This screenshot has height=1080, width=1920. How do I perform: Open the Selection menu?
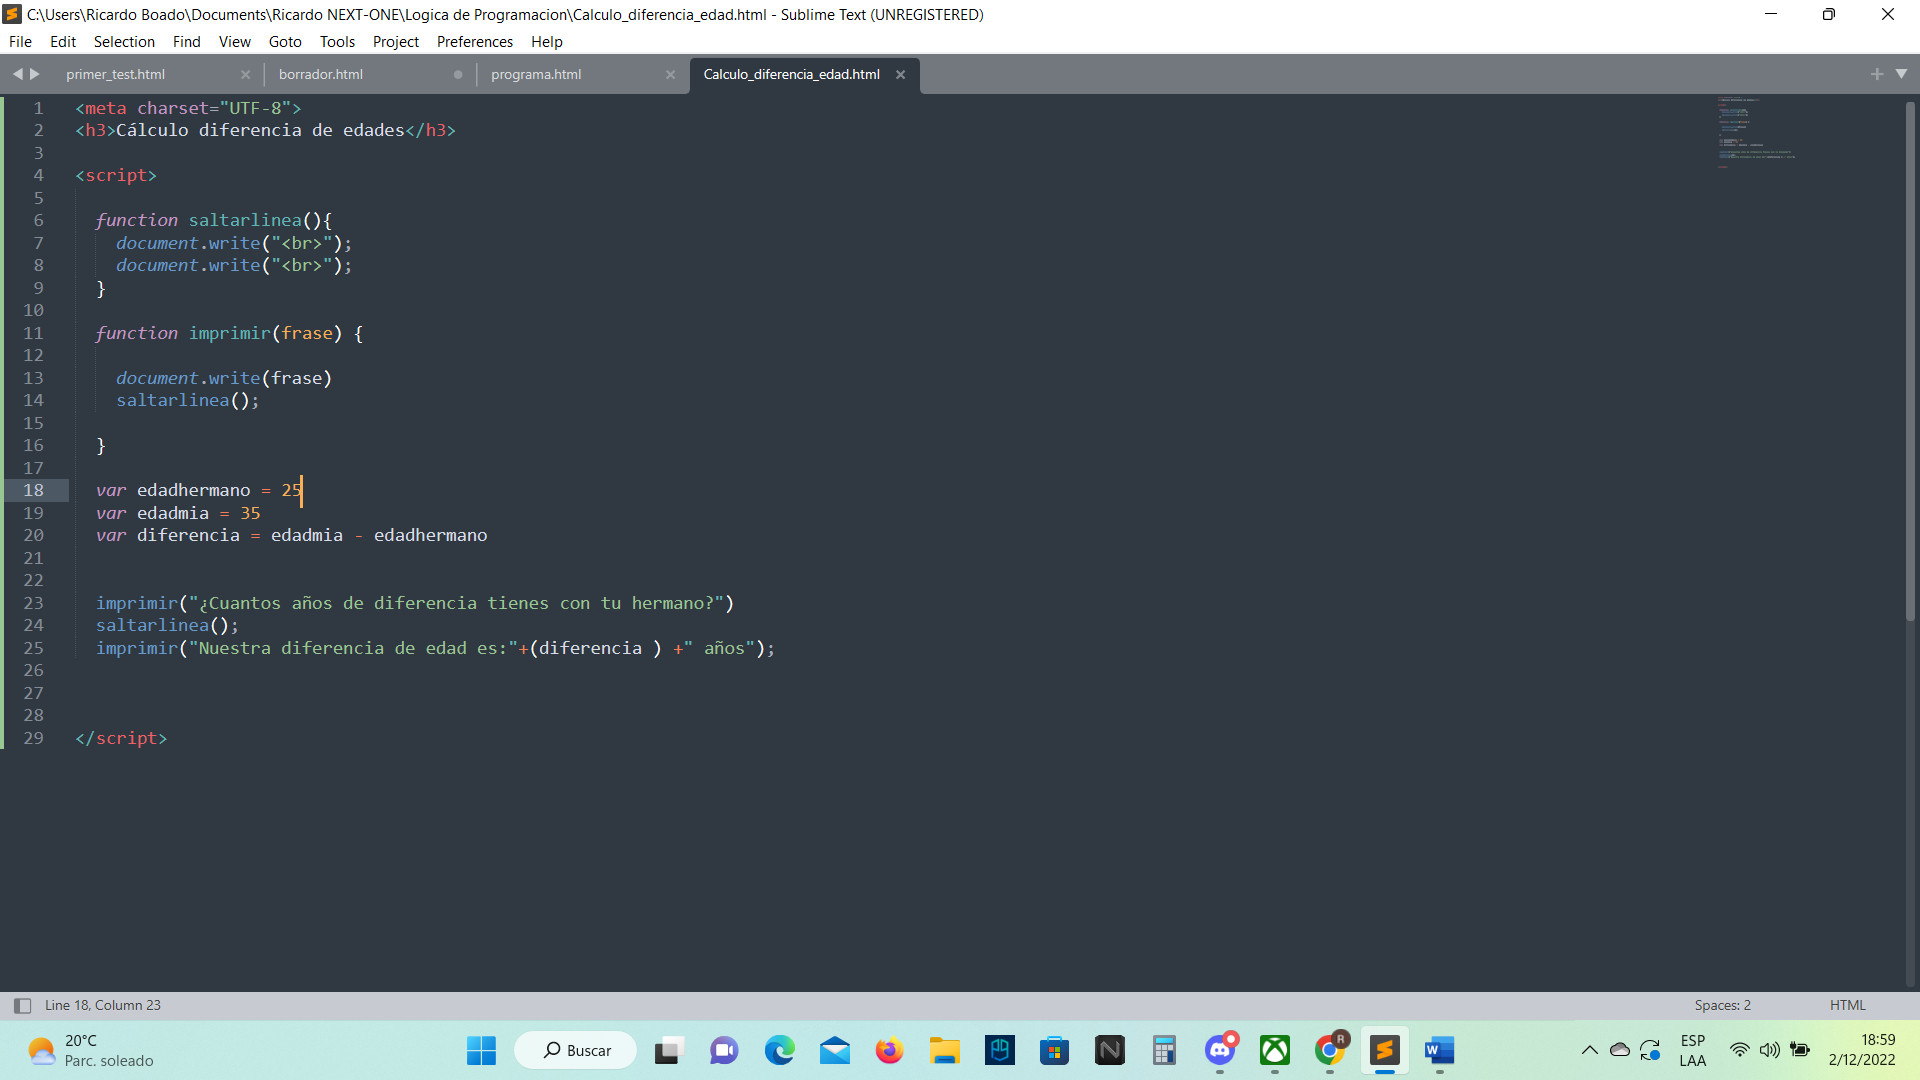(124, 42)
